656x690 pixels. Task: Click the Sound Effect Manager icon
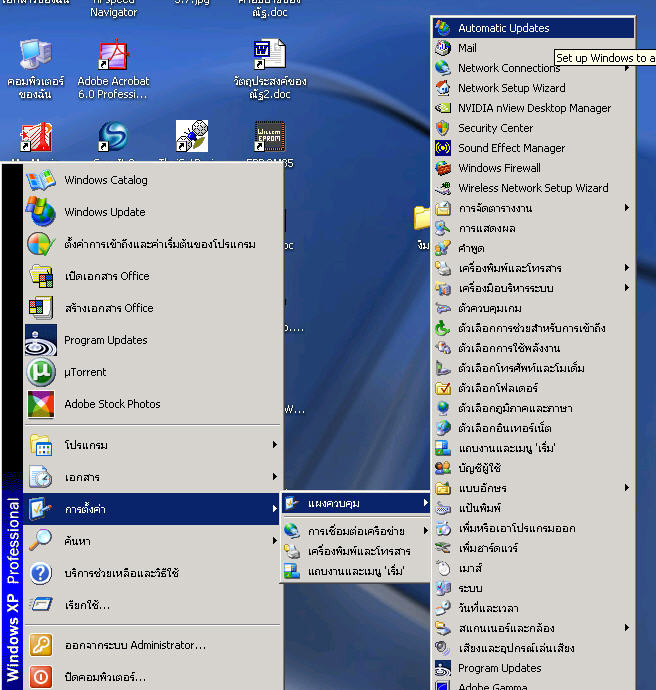tap(443, 148)
